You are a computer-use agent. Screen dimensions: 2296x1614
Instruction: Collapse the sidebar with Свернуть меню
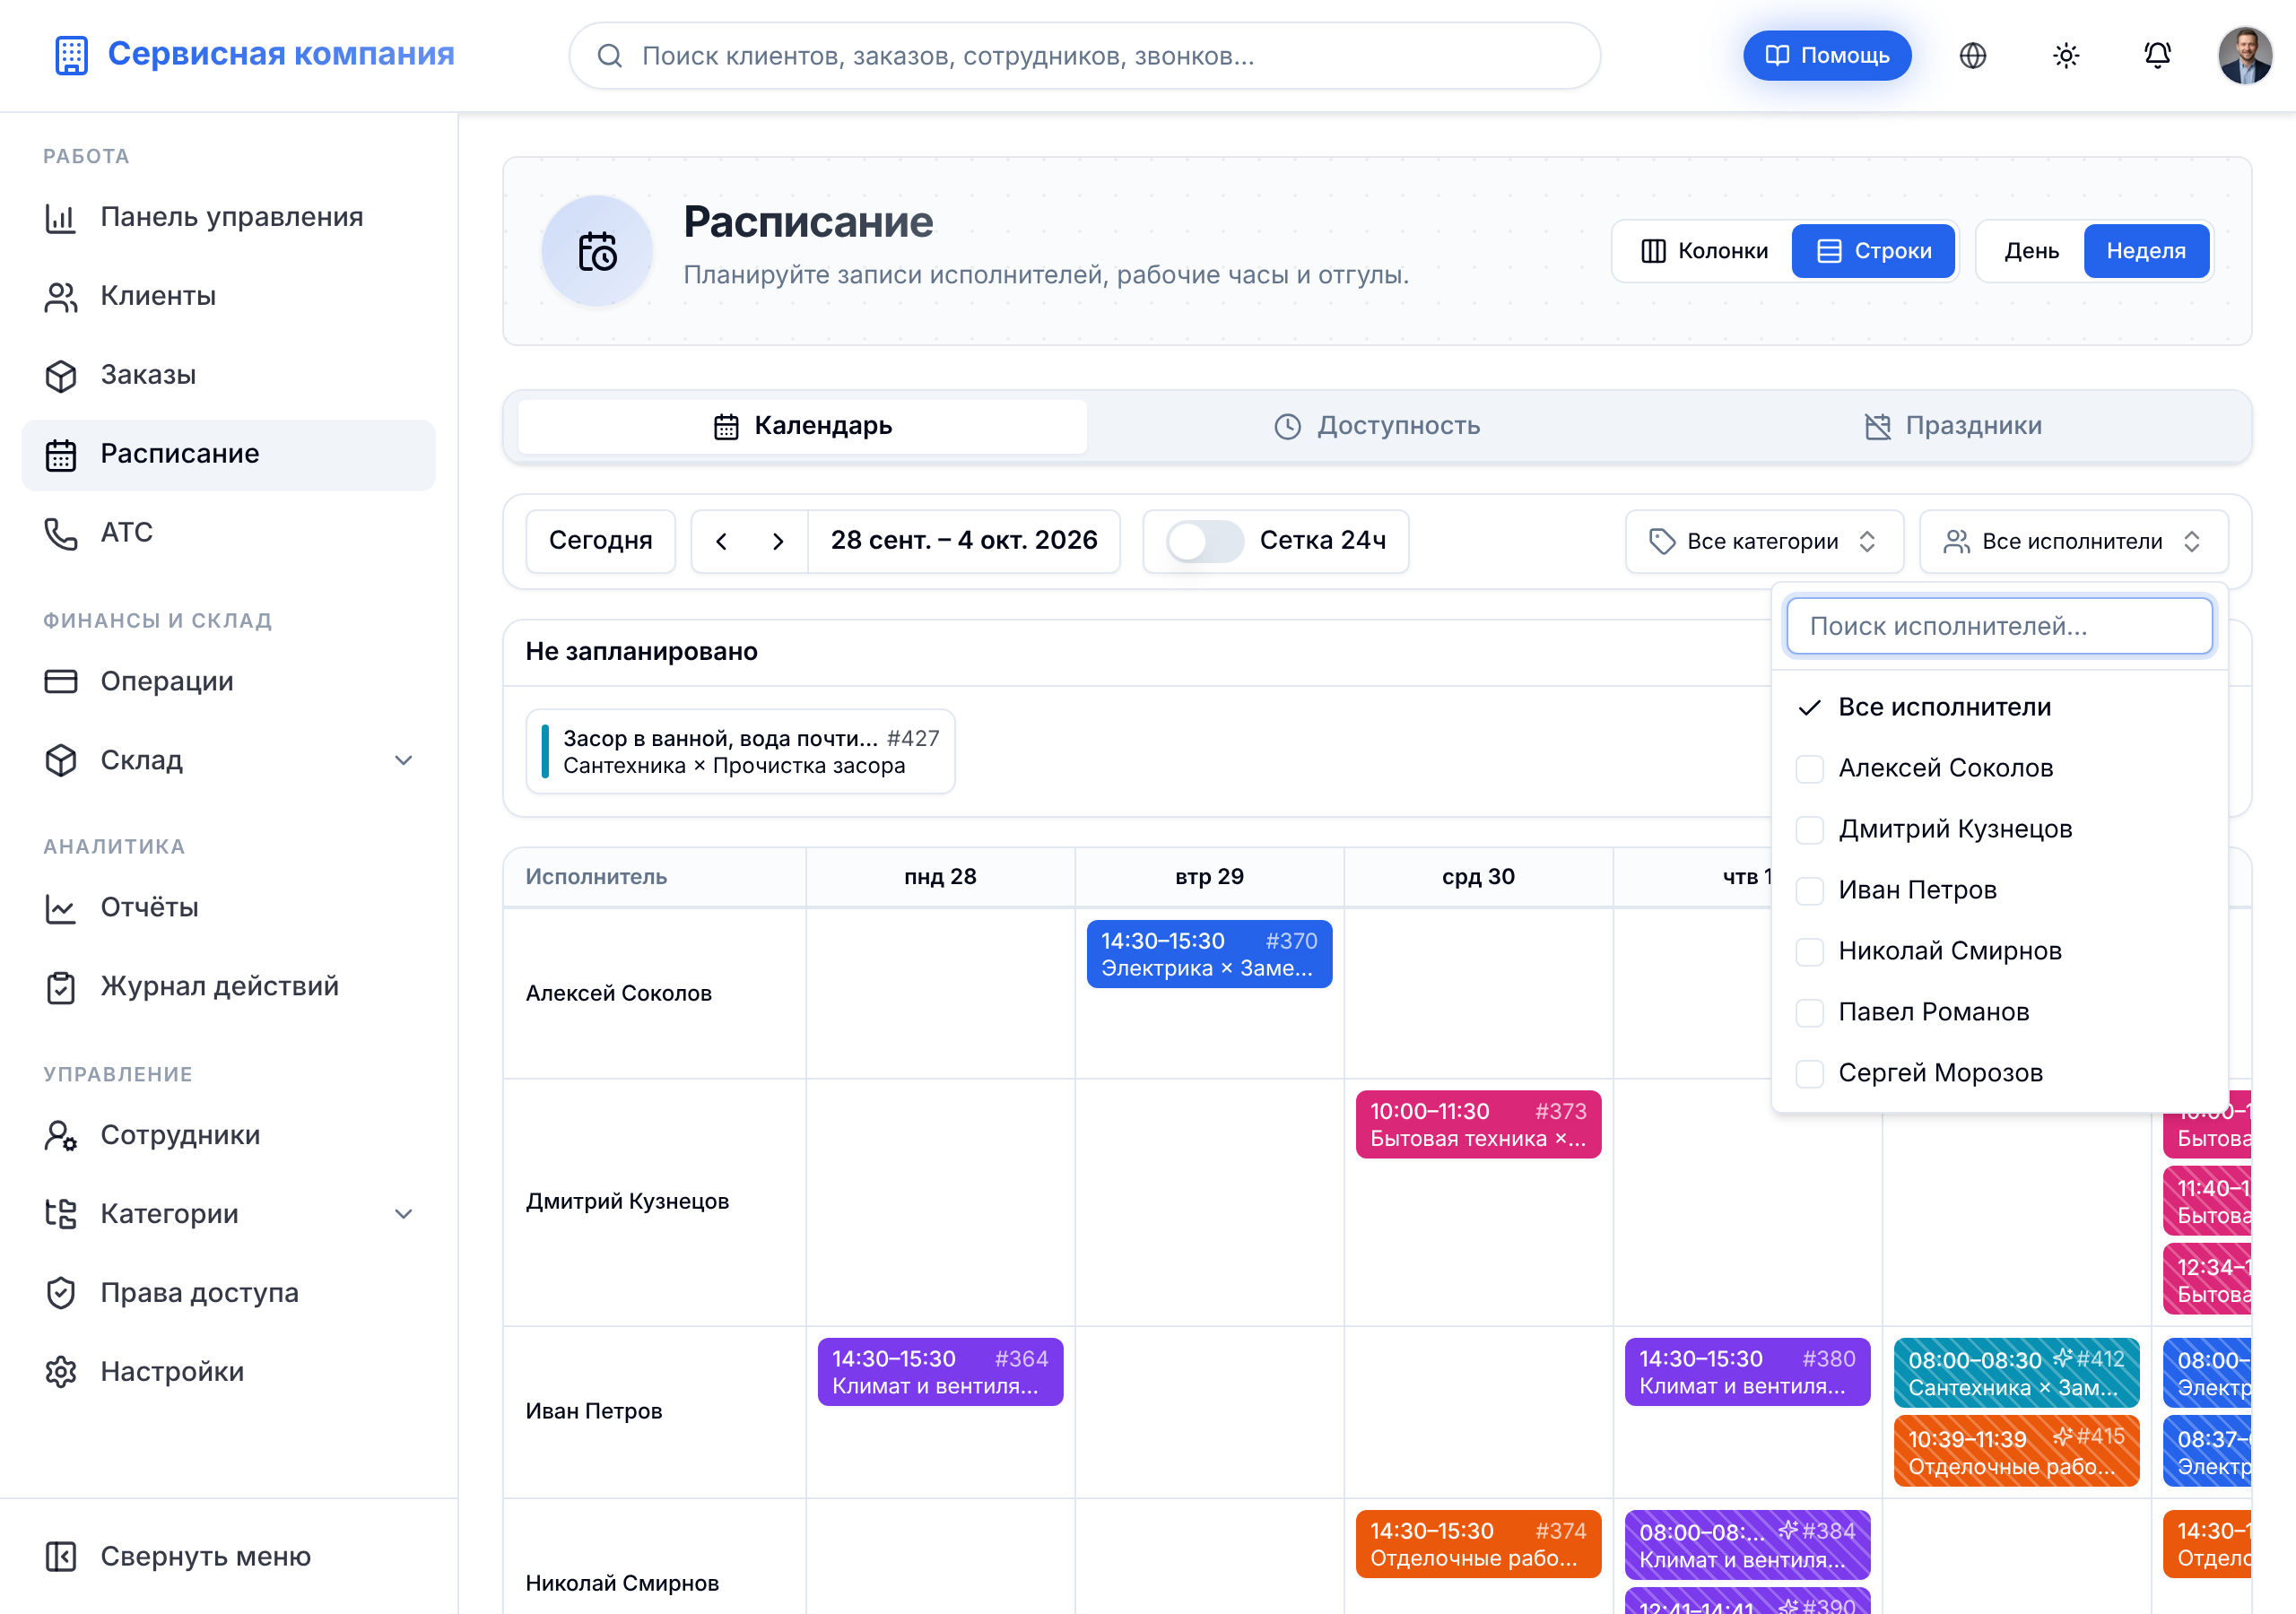(228, 1556)
